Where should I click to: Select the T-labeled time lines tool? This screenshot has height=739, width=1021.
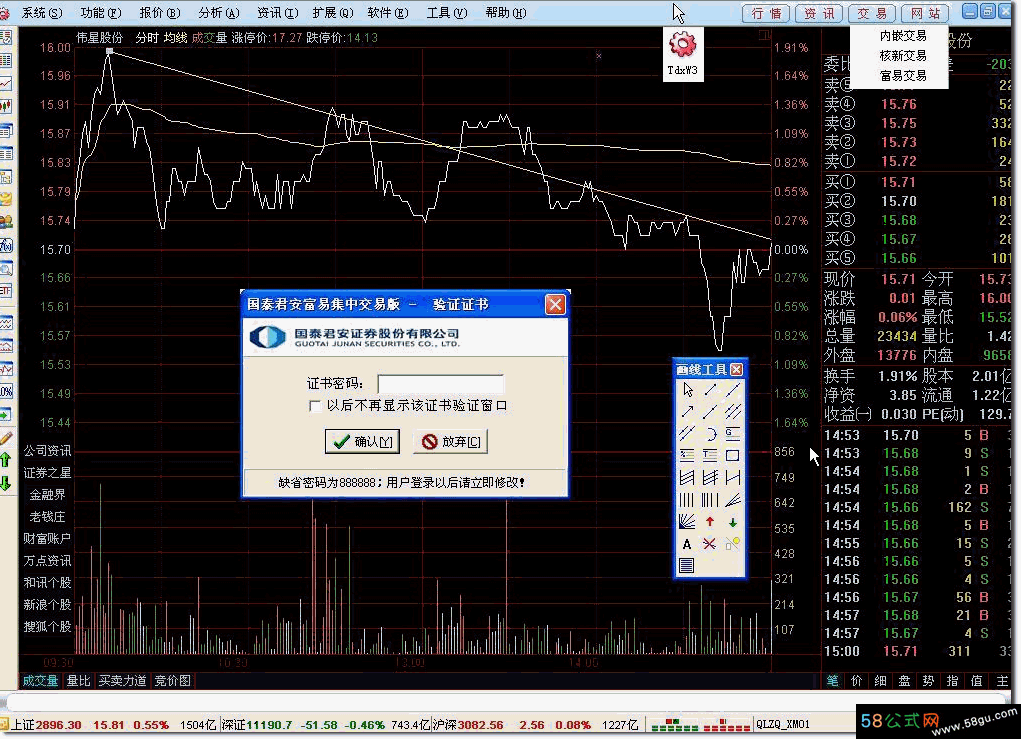pos(710,456)
